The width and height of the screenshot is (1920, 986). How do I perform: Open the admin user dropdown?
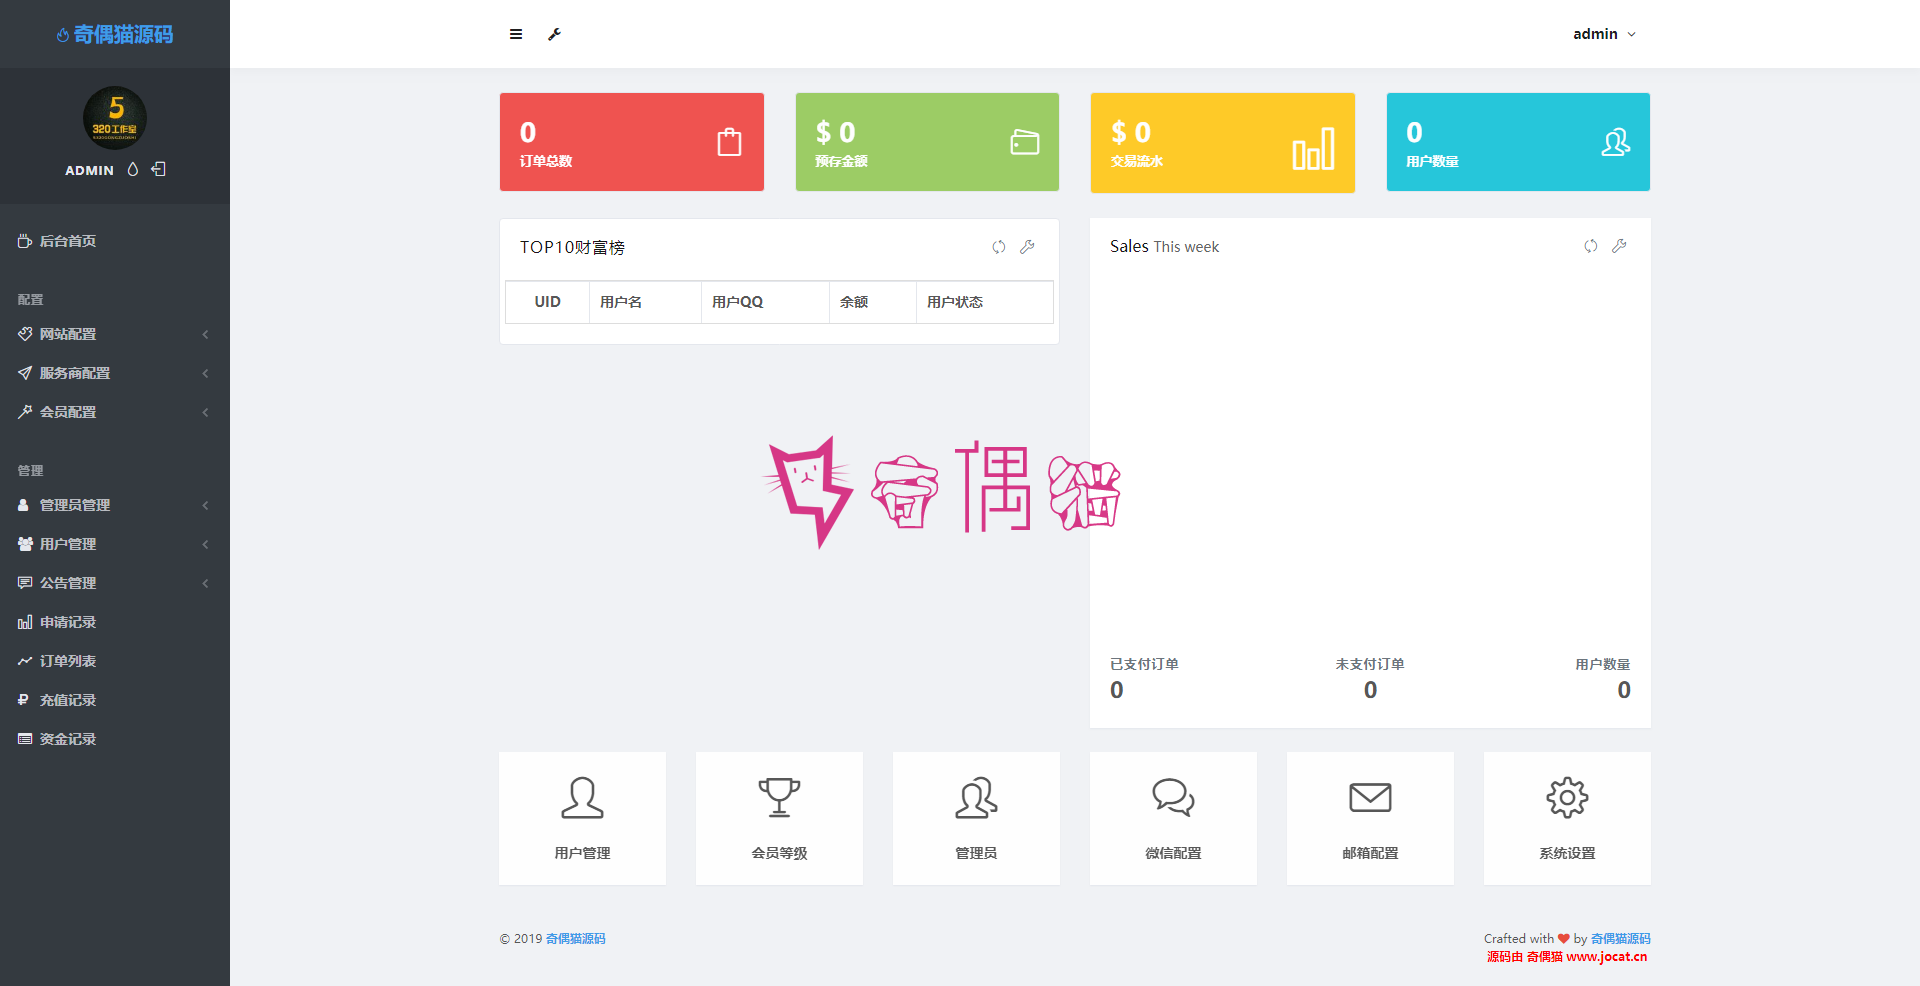point(1604,34)
